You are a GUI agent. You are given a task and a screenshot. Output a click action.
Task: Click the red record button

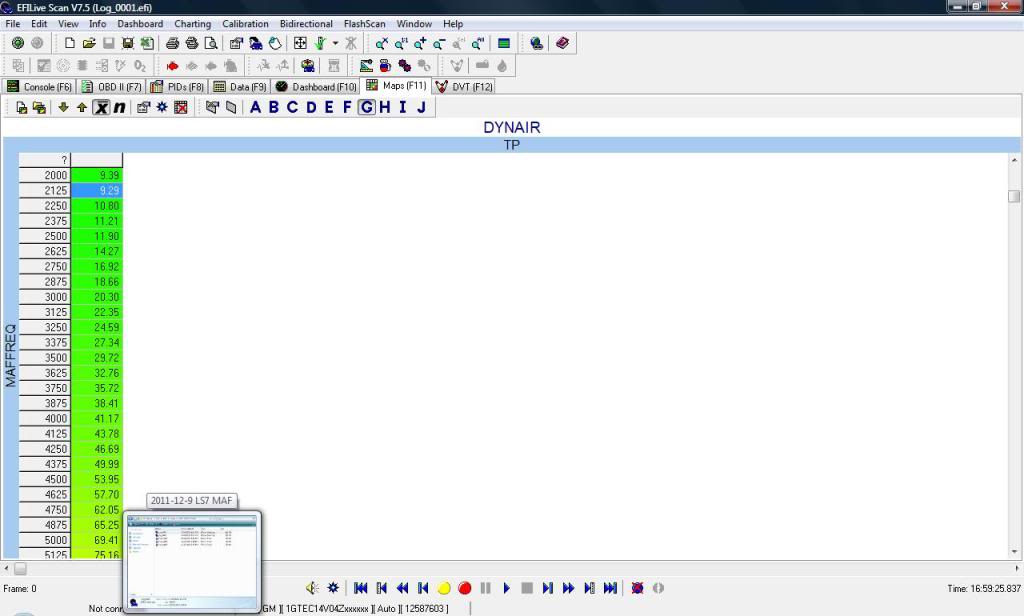point(464,588)
